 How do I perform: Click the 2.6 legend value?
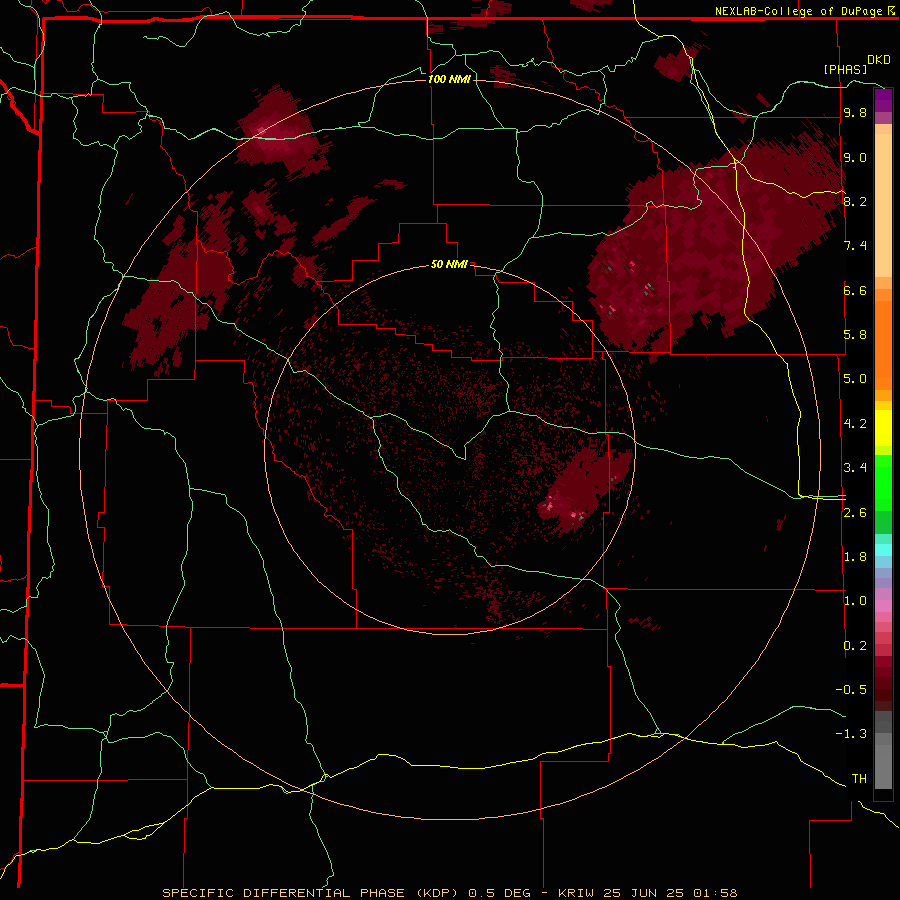click(855, 513)
